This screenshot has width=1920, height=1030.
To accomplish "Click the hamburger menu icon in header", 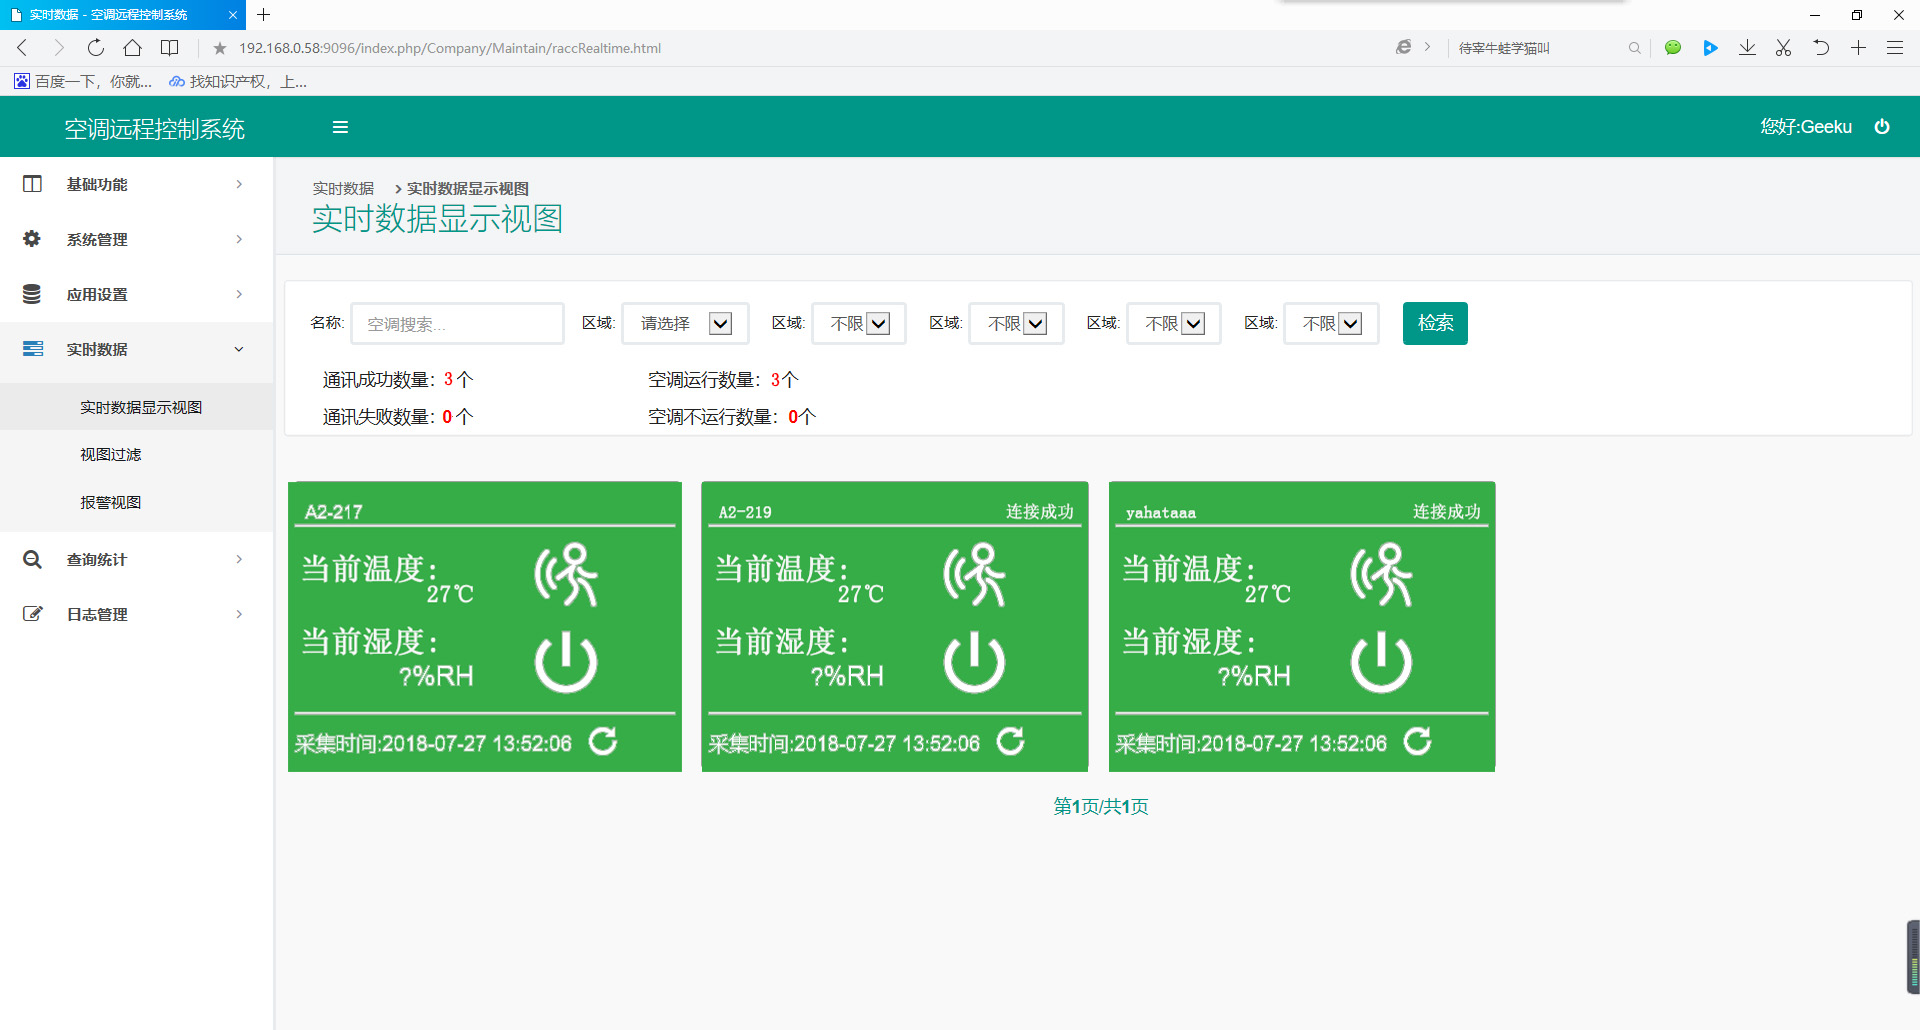I will pos(340,127).
